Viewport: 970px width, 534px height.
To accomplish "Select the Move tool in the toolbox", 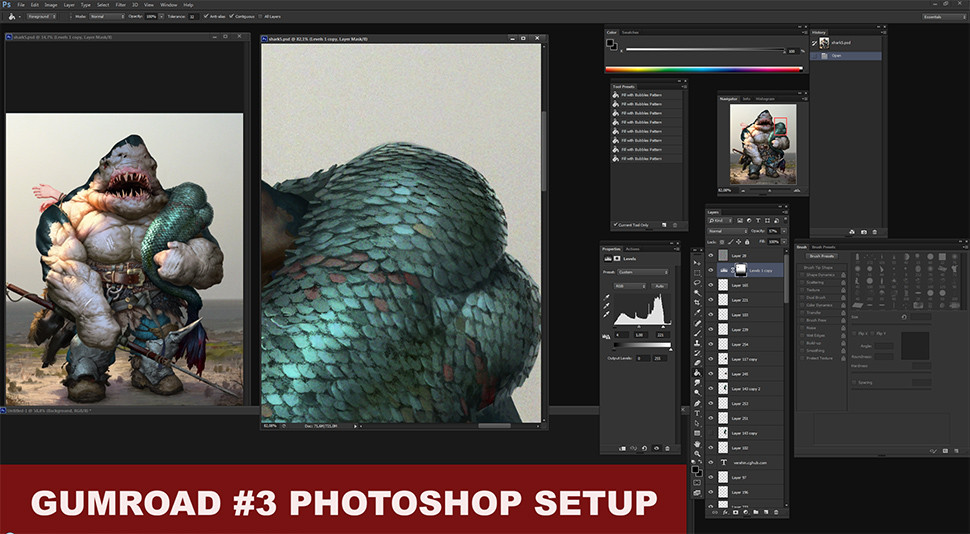I will (697, 262).
